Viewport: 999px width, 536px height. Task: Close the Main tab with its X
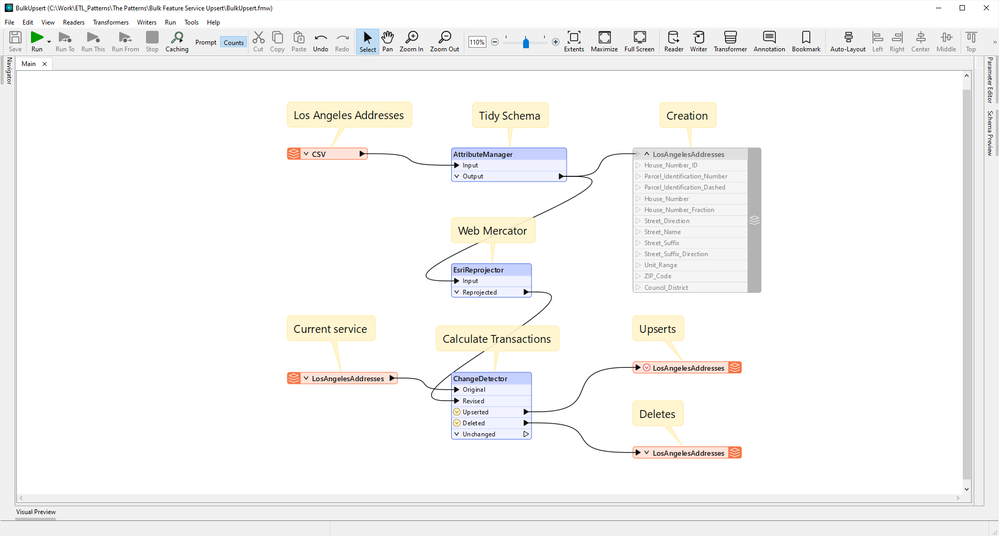click(x=45, y=64)
